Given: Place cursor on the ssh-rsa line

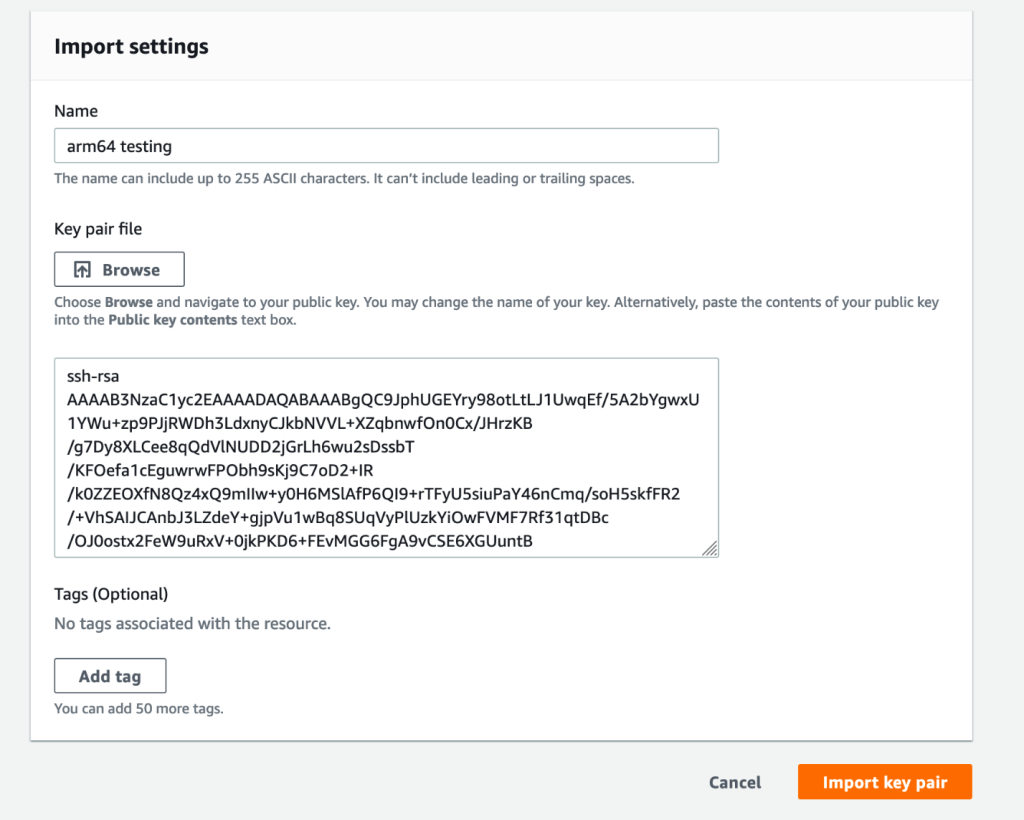Looking at the screenshot, I should 93,376.
